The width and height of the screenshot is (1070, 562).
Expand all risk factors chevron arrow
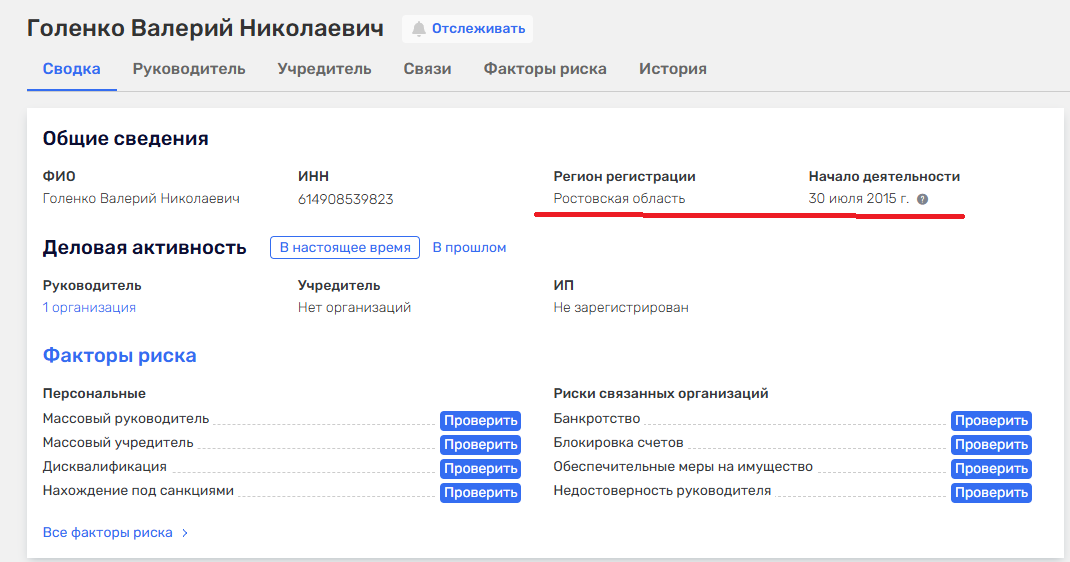coord(185,533)
